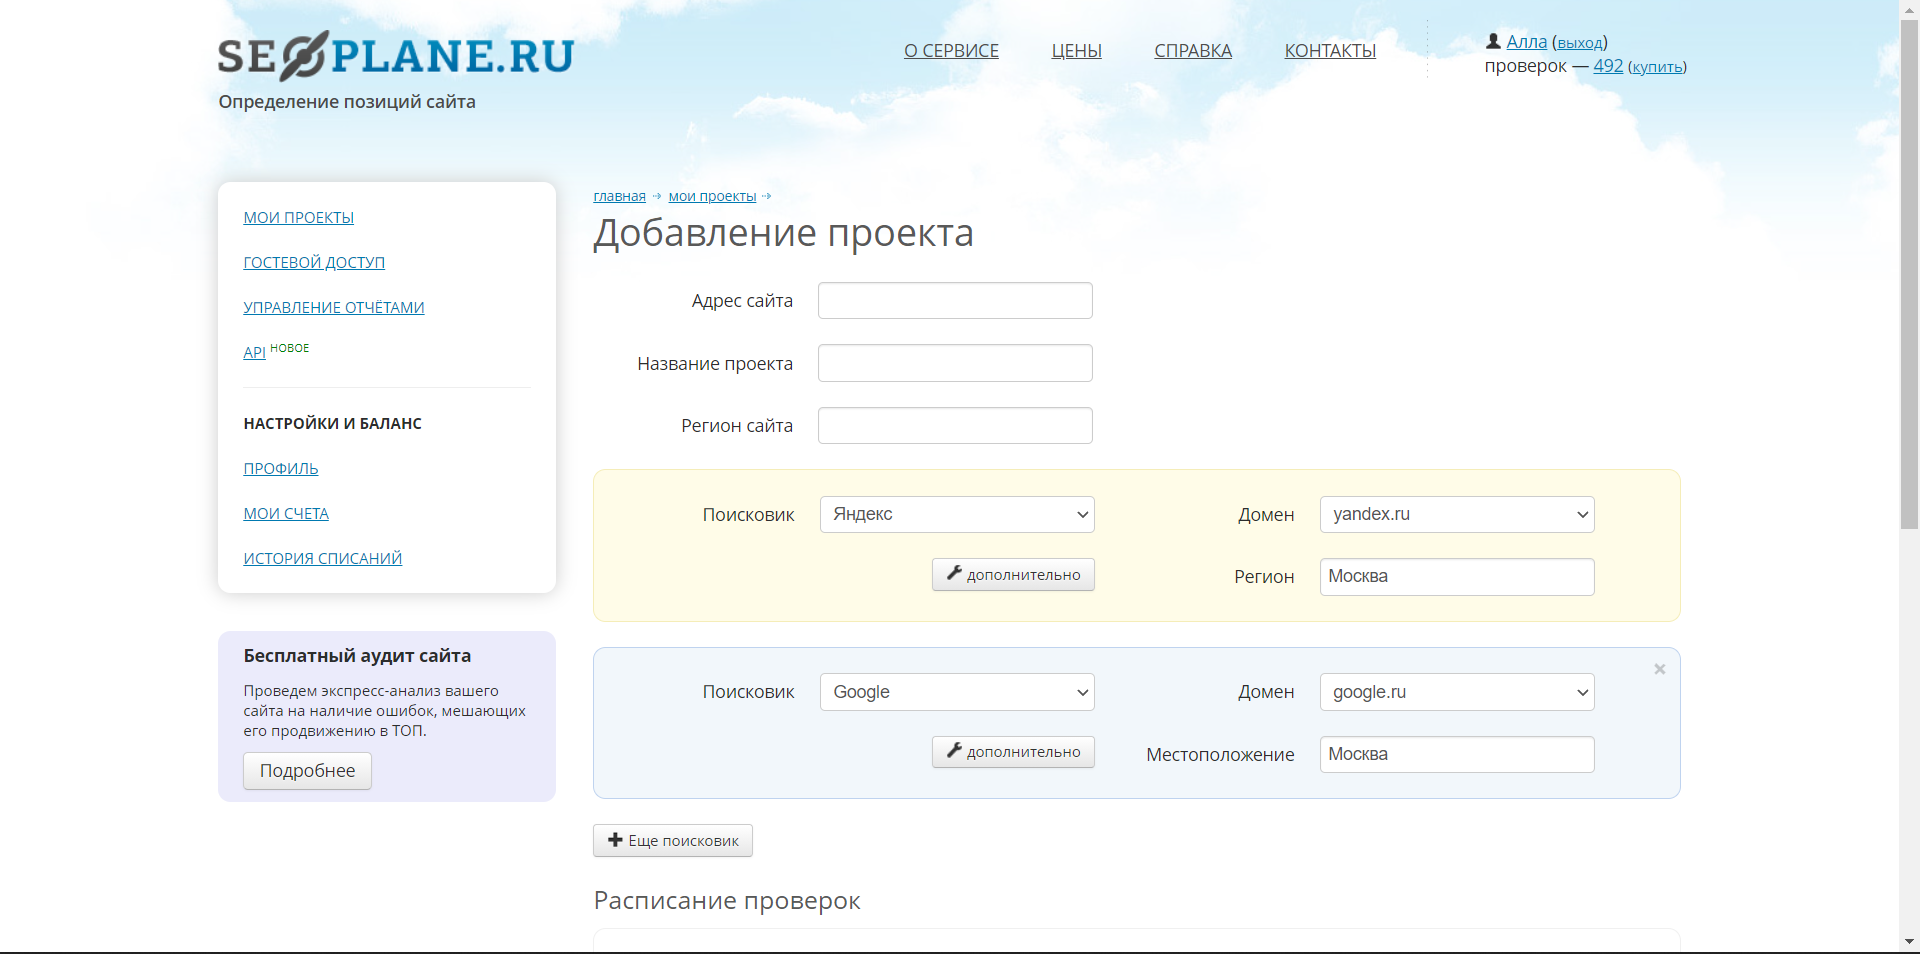Follow the главная breadcrumb link
This screenshot has width=1920, height=954.
click(619, 197)
